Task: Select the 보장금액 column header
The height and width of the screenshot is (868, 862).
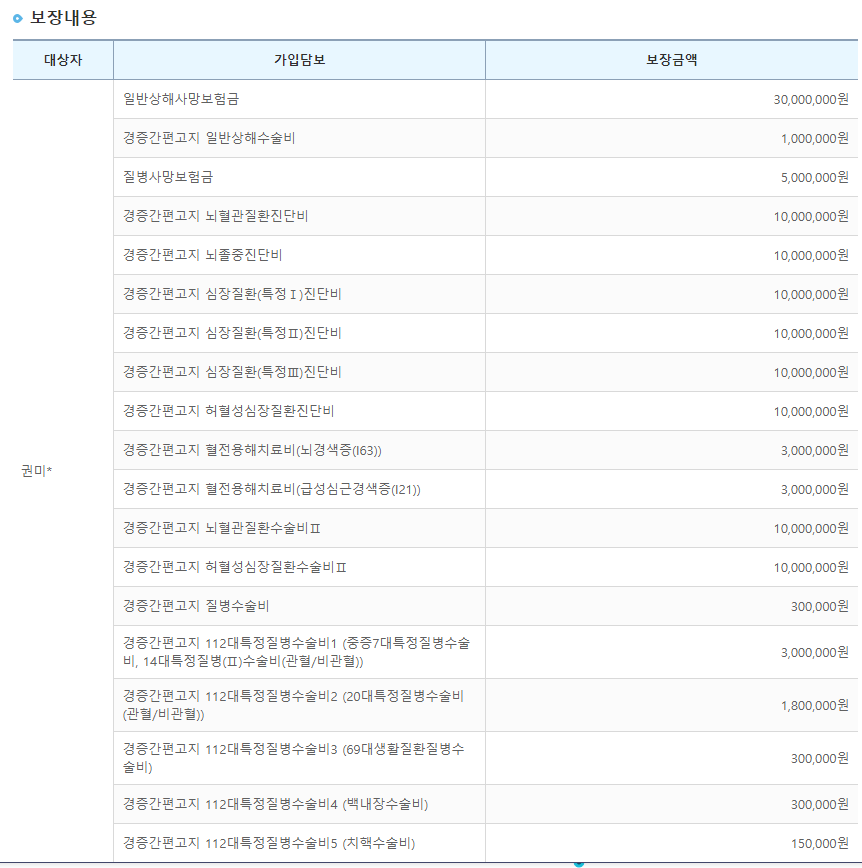Action: point(671,60)
